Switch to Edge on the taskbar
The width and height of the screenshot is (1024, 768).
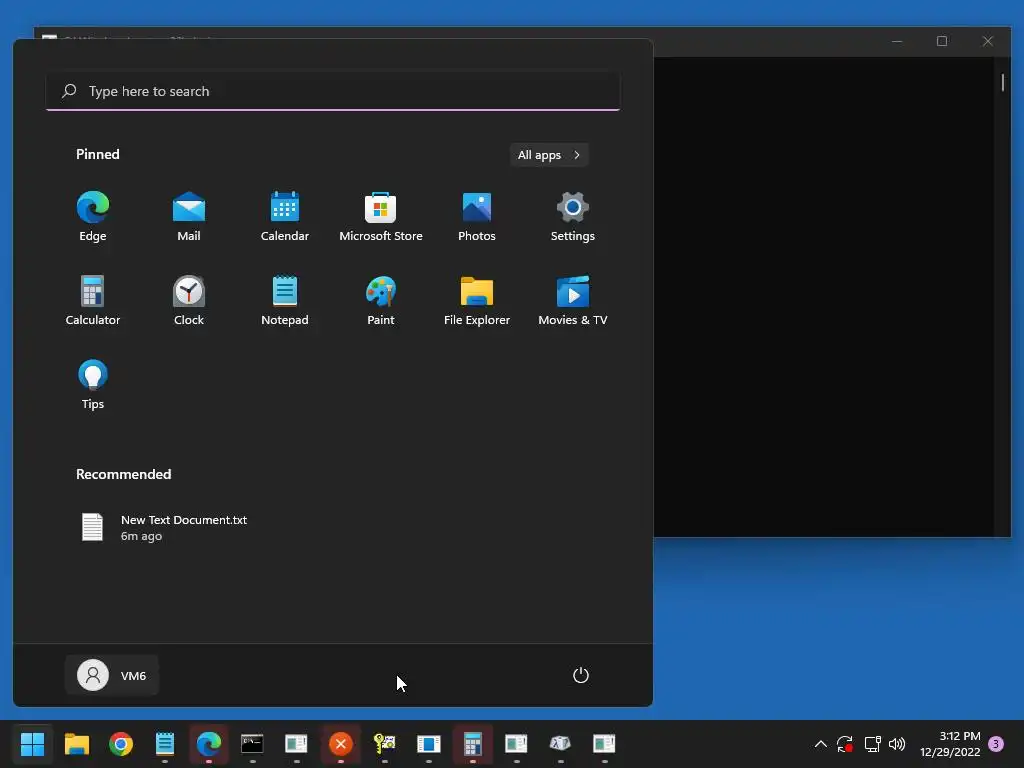(x=209, y=744)
